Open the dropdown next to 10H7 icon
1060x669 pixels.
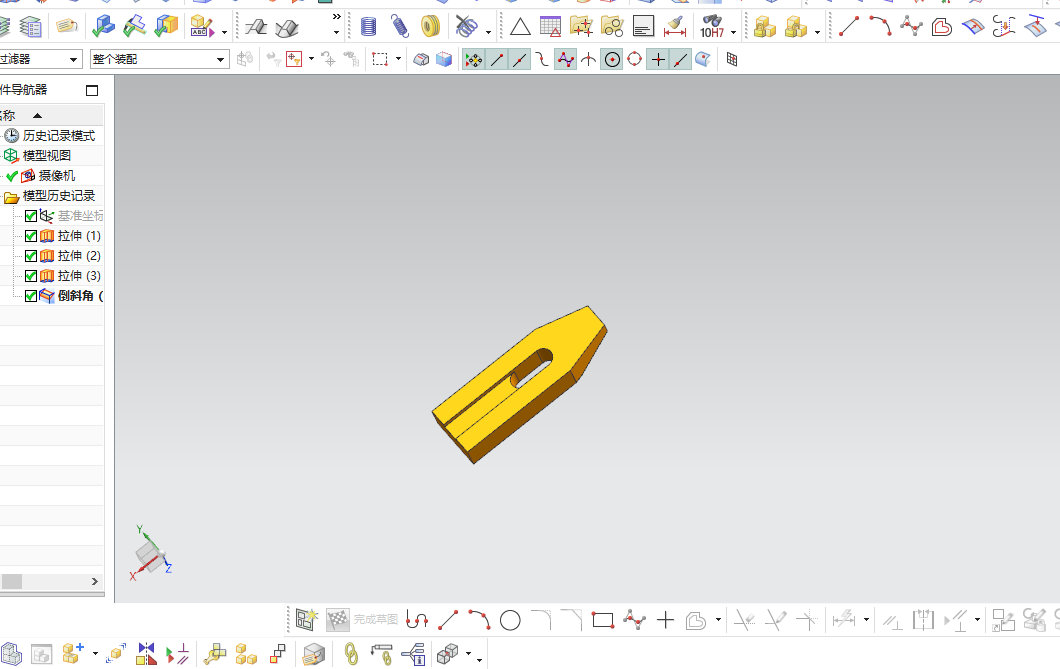(x=733, y=32)
